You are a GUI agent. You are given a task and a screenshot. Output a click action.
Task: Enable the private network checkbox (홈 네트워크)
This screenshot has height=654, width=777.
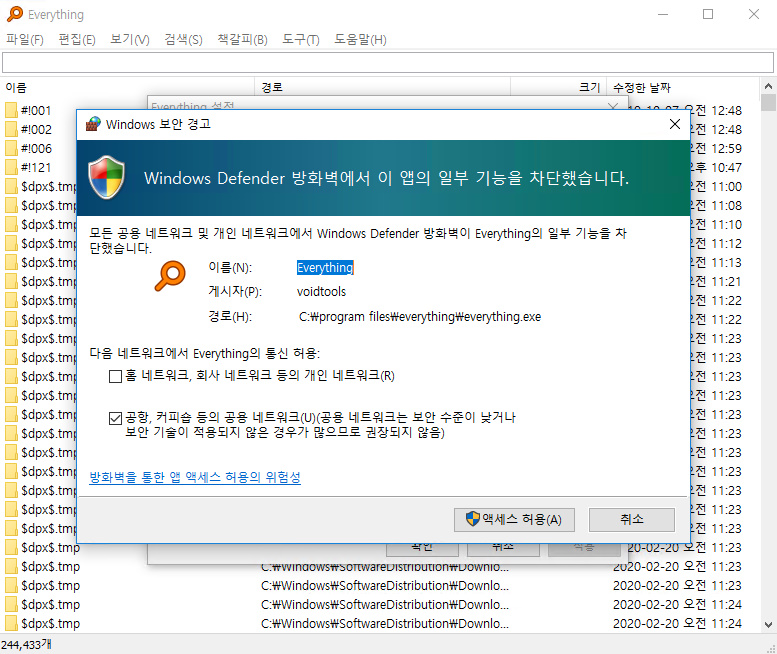115,377
